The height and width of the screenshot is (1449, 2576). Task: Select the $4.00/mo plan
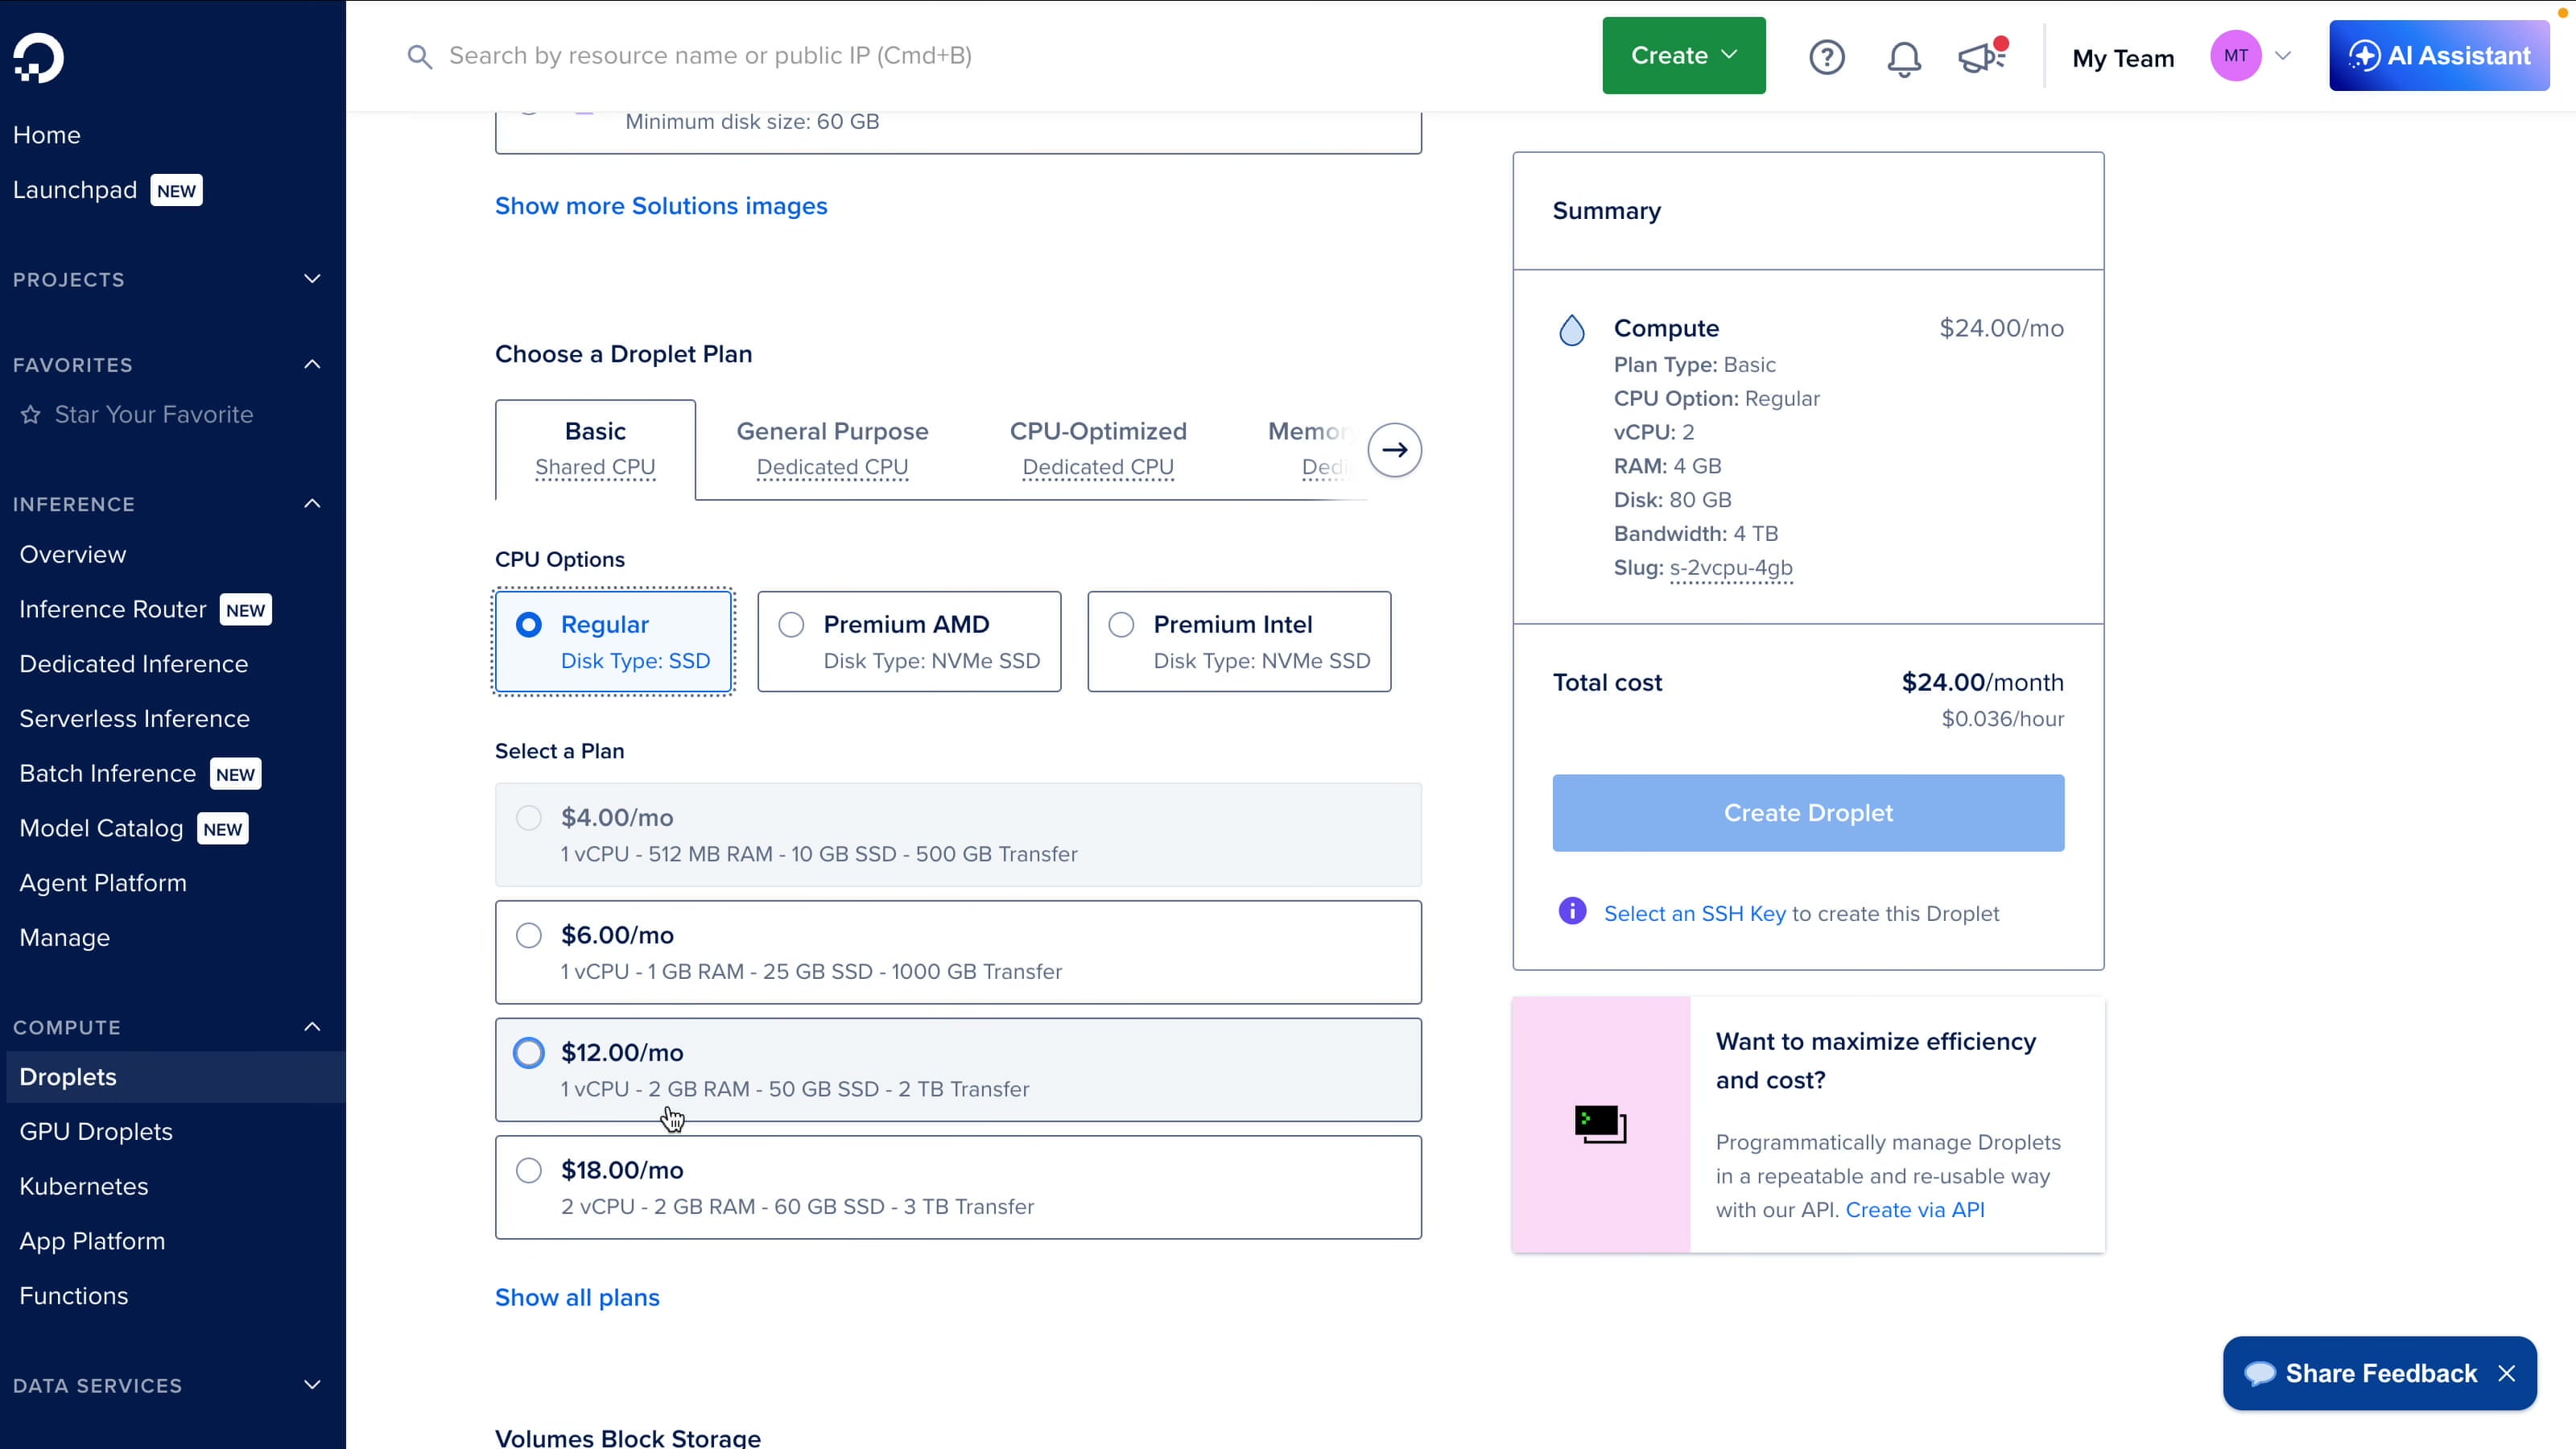tap(958, 835)
